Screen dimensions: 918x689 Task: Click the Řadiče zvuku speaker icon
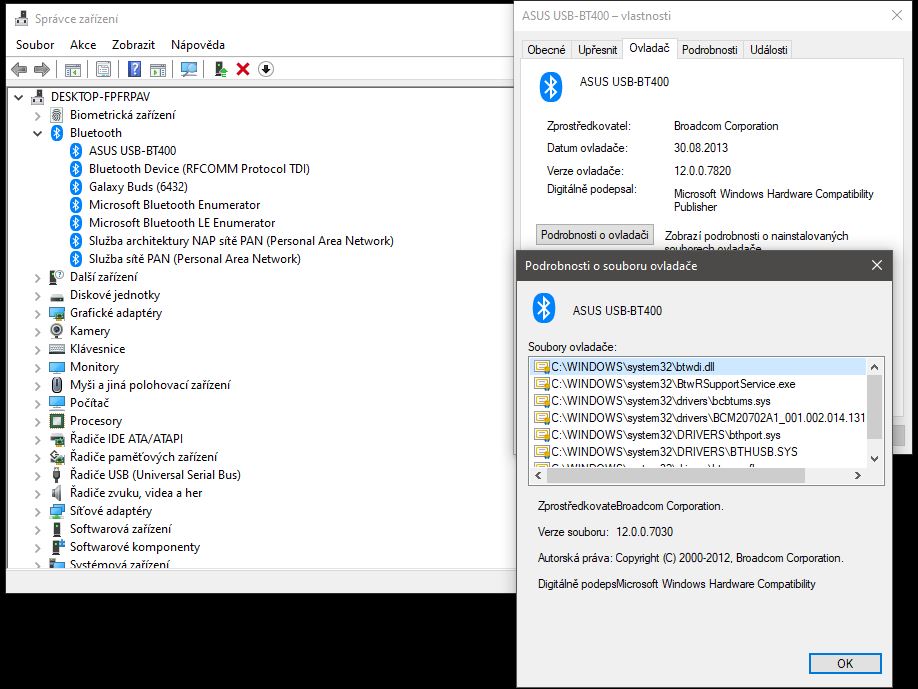click(57, 493)
